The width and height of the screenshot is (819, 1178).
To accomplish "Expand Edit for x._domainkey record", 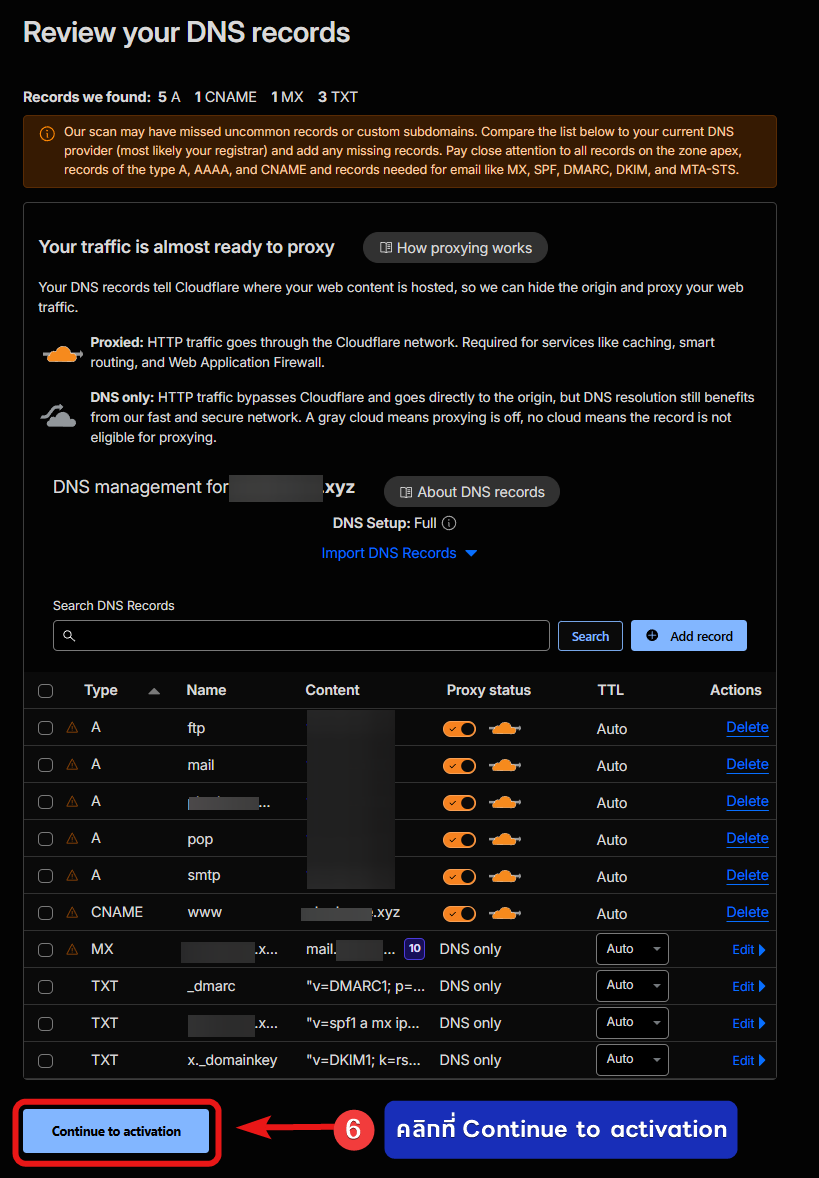I will pyautogui.click(x=748, y=1060).
